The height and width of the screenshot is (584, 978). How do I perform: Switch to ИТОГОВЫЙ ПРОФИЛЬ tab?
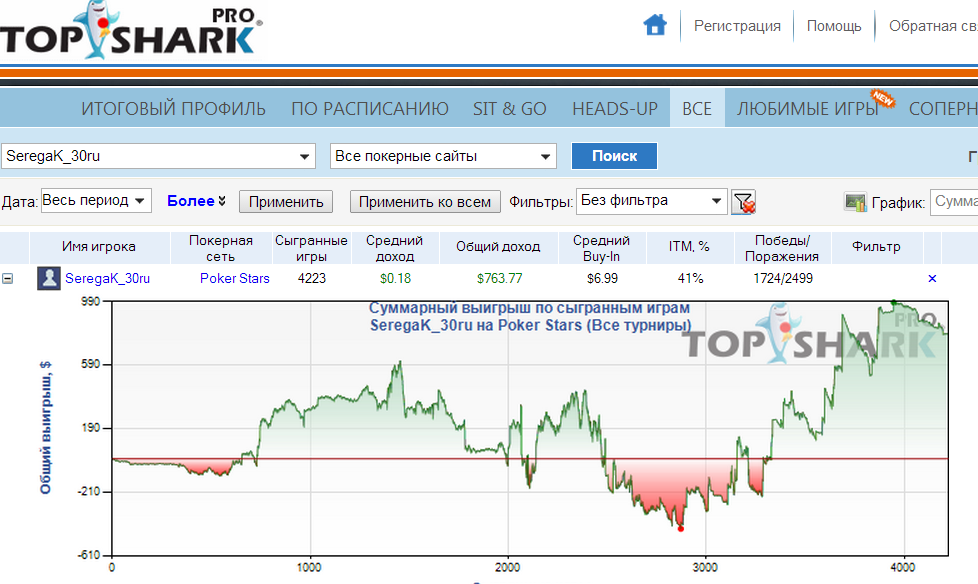pos(173,109)
